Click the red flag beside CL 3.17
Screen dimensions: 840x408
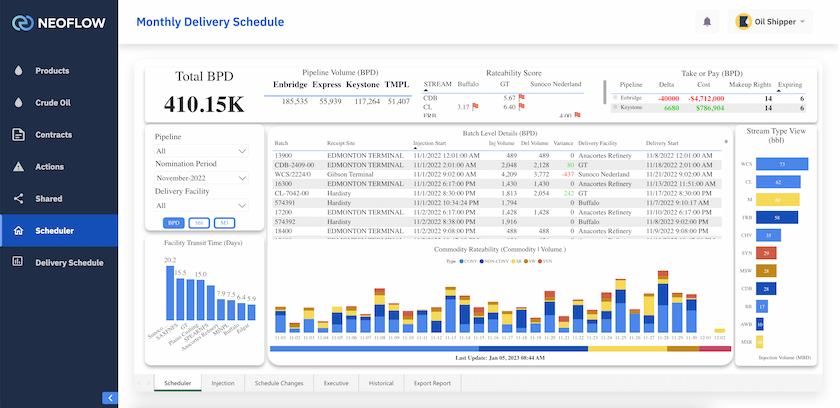pos(475,107)
